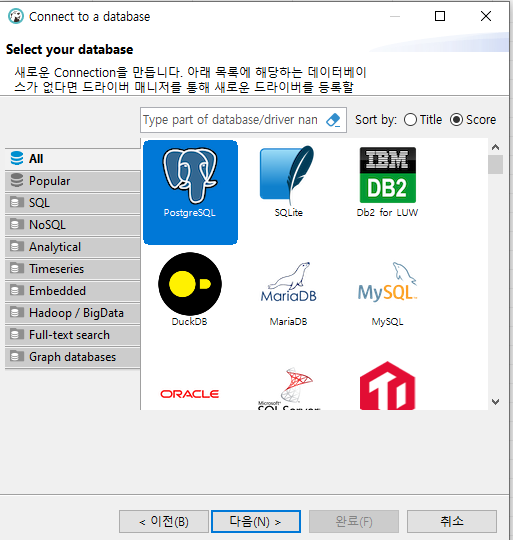Select the Oracle database logo

coord(190,394)
